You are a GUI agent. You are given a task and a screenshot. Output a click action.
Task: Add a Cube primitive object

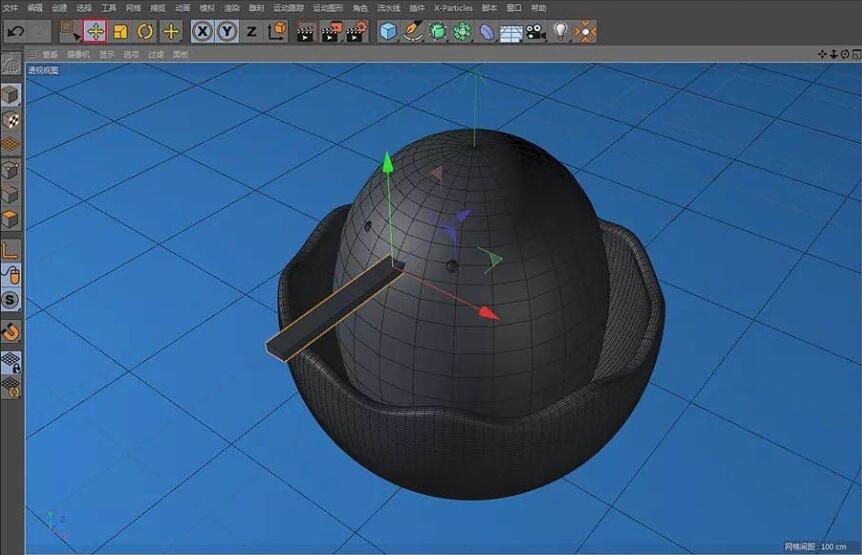click(x=388, y=31)
